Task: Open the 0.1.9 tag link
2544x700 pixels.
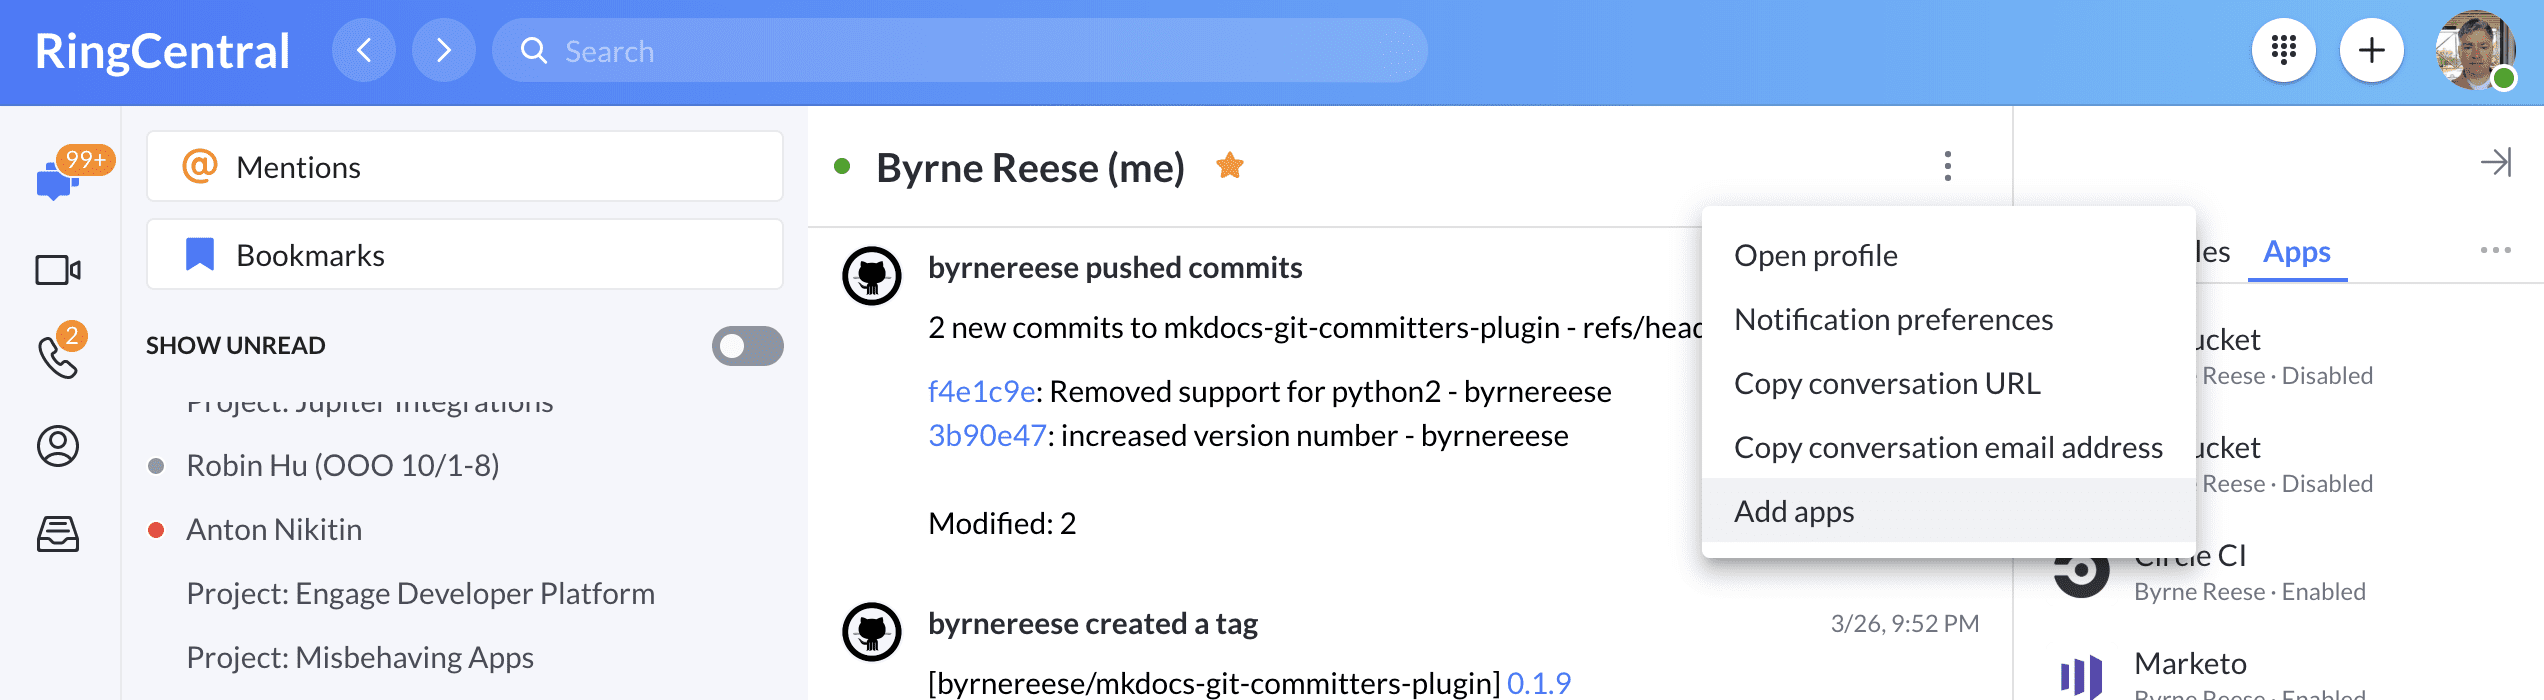Action: [1538, 683]
